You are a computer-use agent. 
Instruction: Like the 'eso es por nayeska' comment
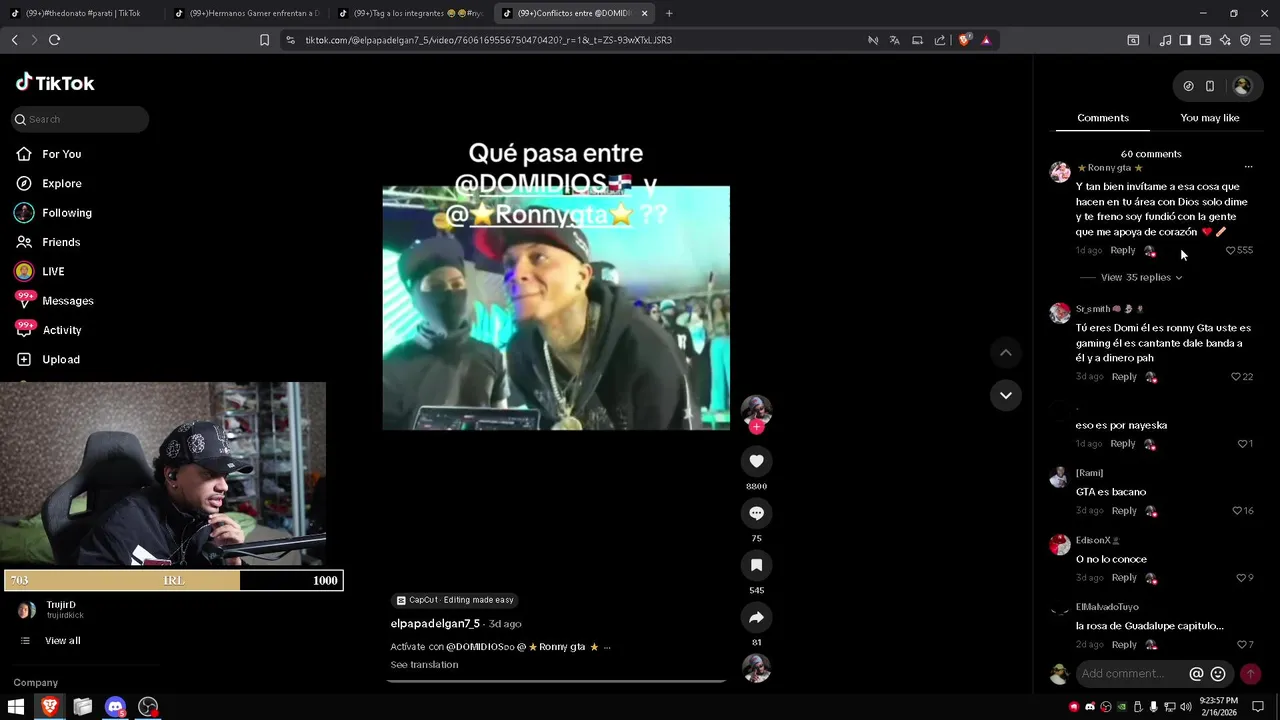[1243, 444]
